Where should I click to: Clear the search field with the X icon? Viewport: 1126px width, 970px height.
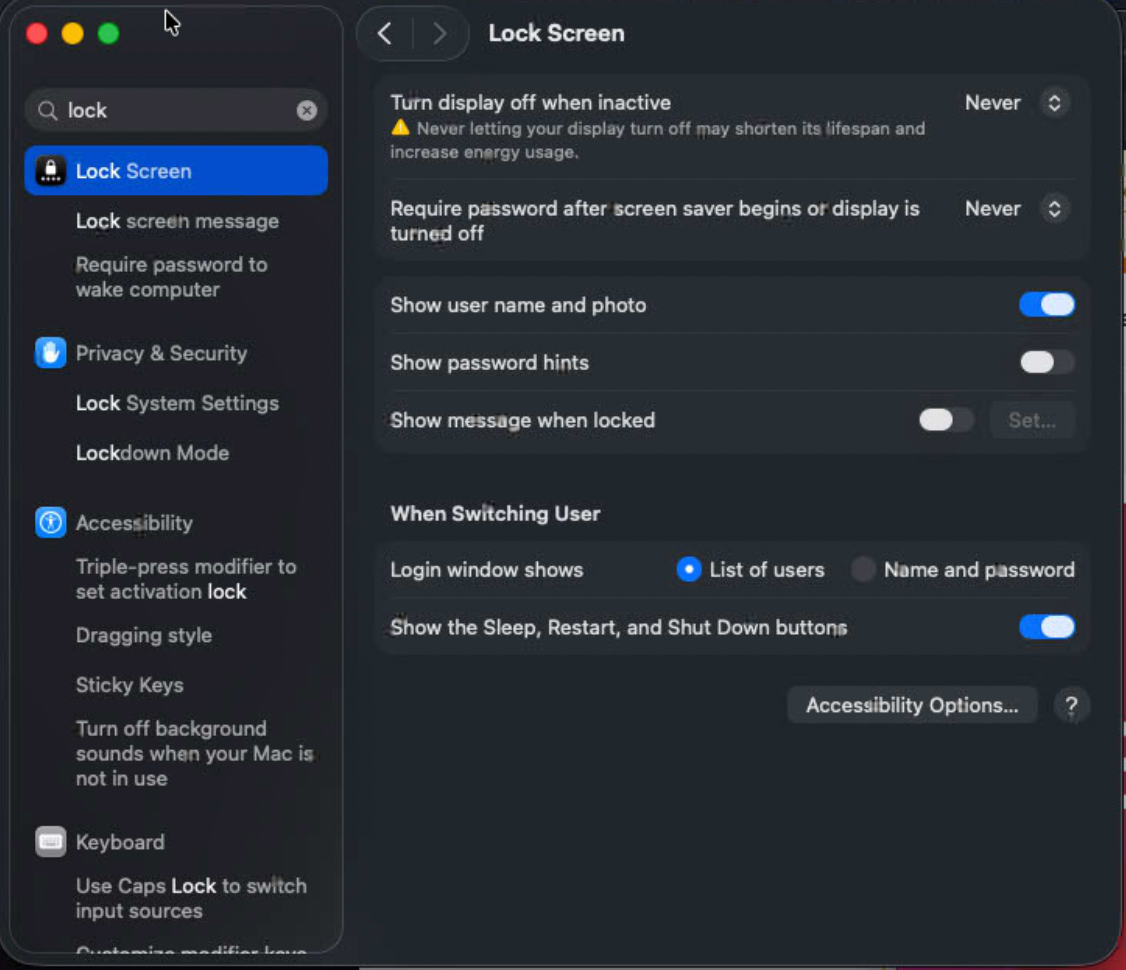pos(307,111)
